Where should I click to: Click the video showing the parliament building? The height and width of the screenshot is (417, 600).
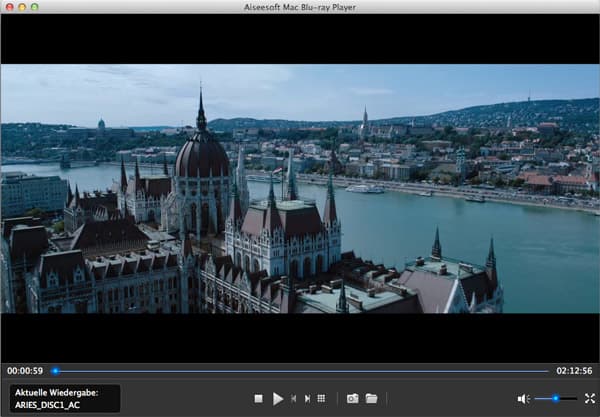tap(300, 189)
